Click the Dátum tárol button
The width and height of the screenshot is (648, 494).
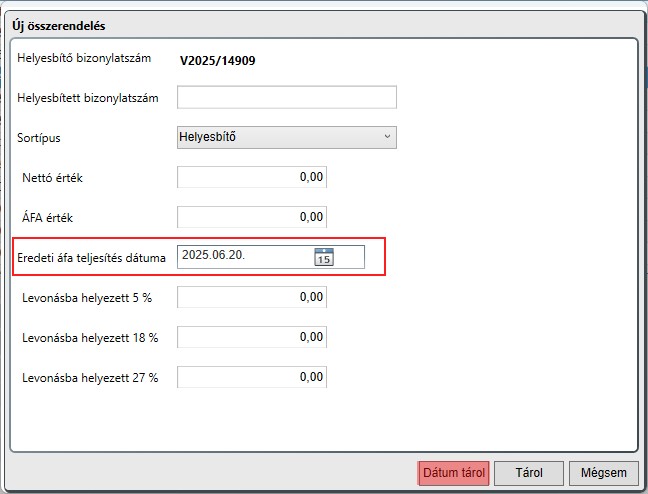(x=453, y=473)
